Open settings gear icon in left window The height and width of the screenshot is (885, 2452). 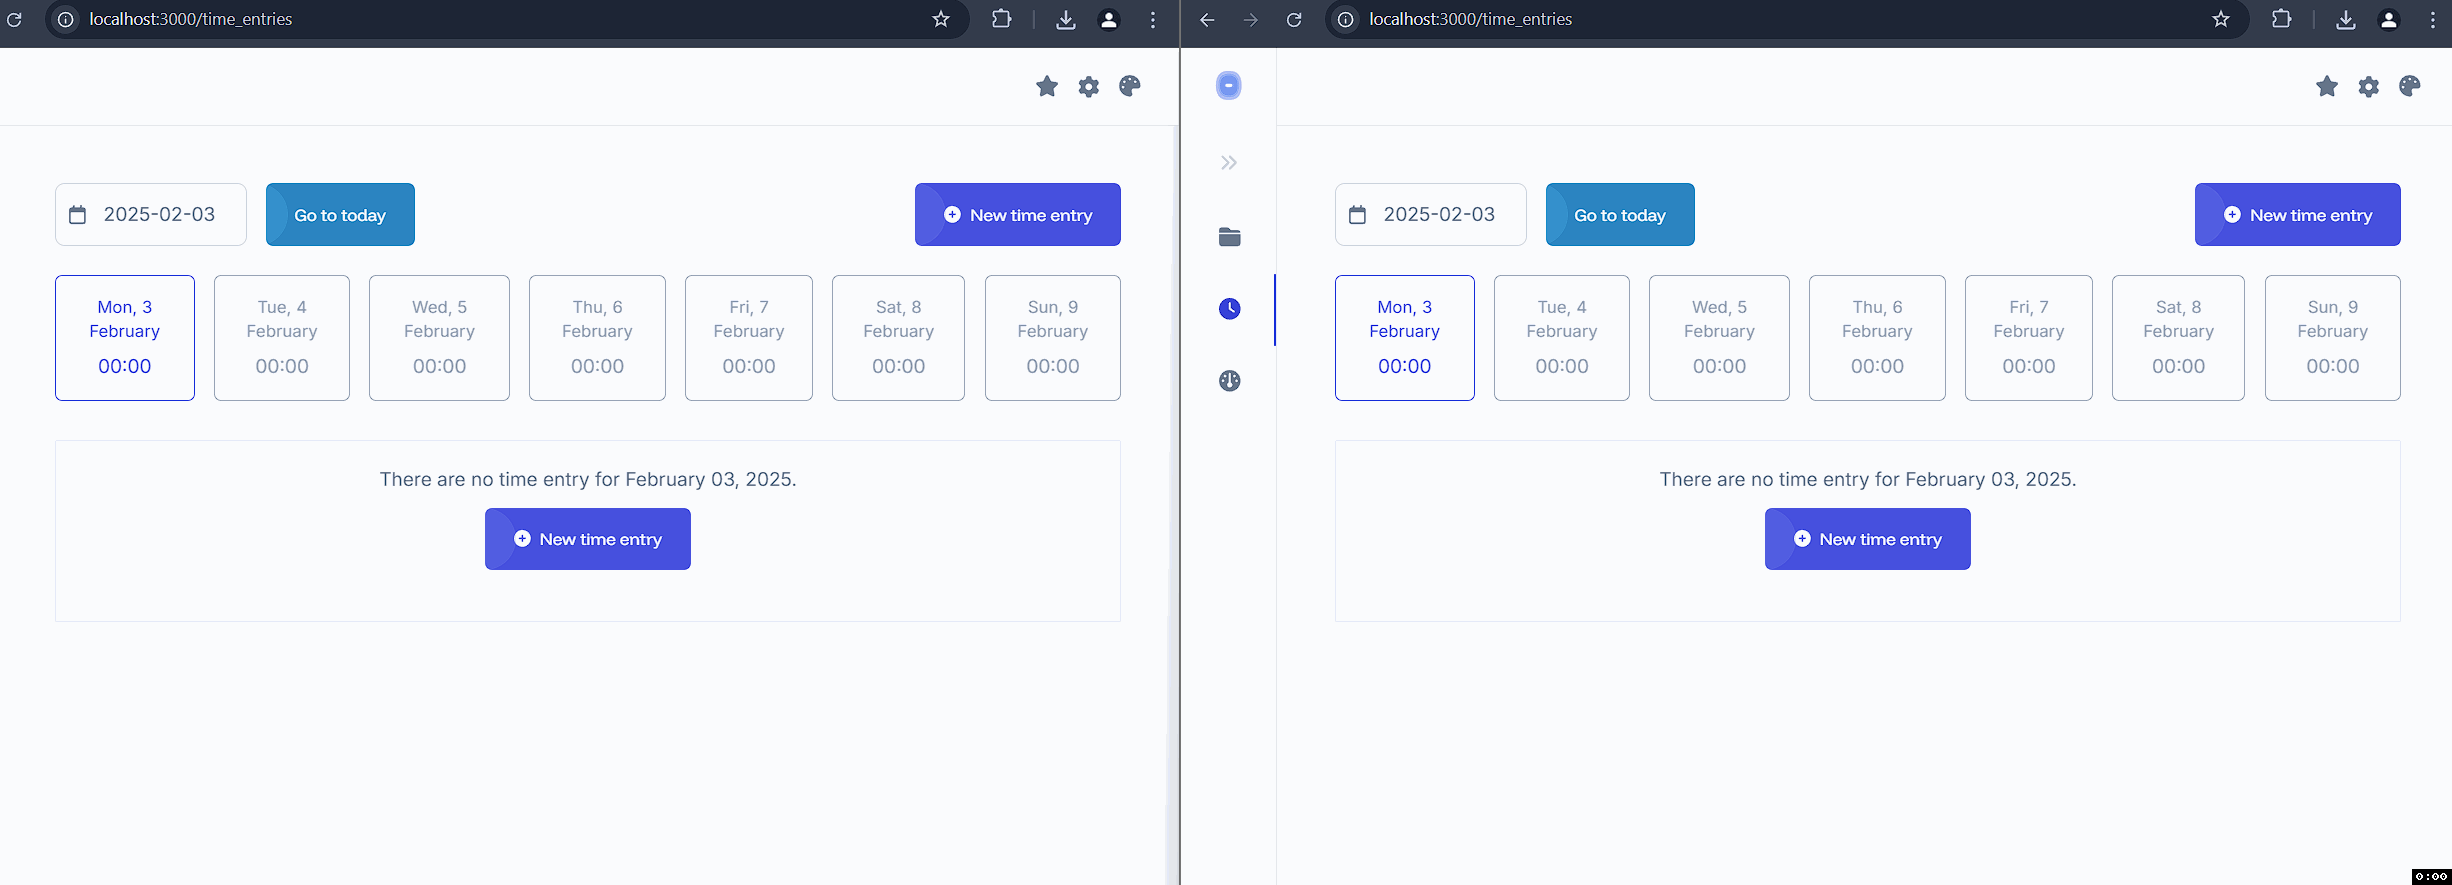click(x=1089, y=87)
